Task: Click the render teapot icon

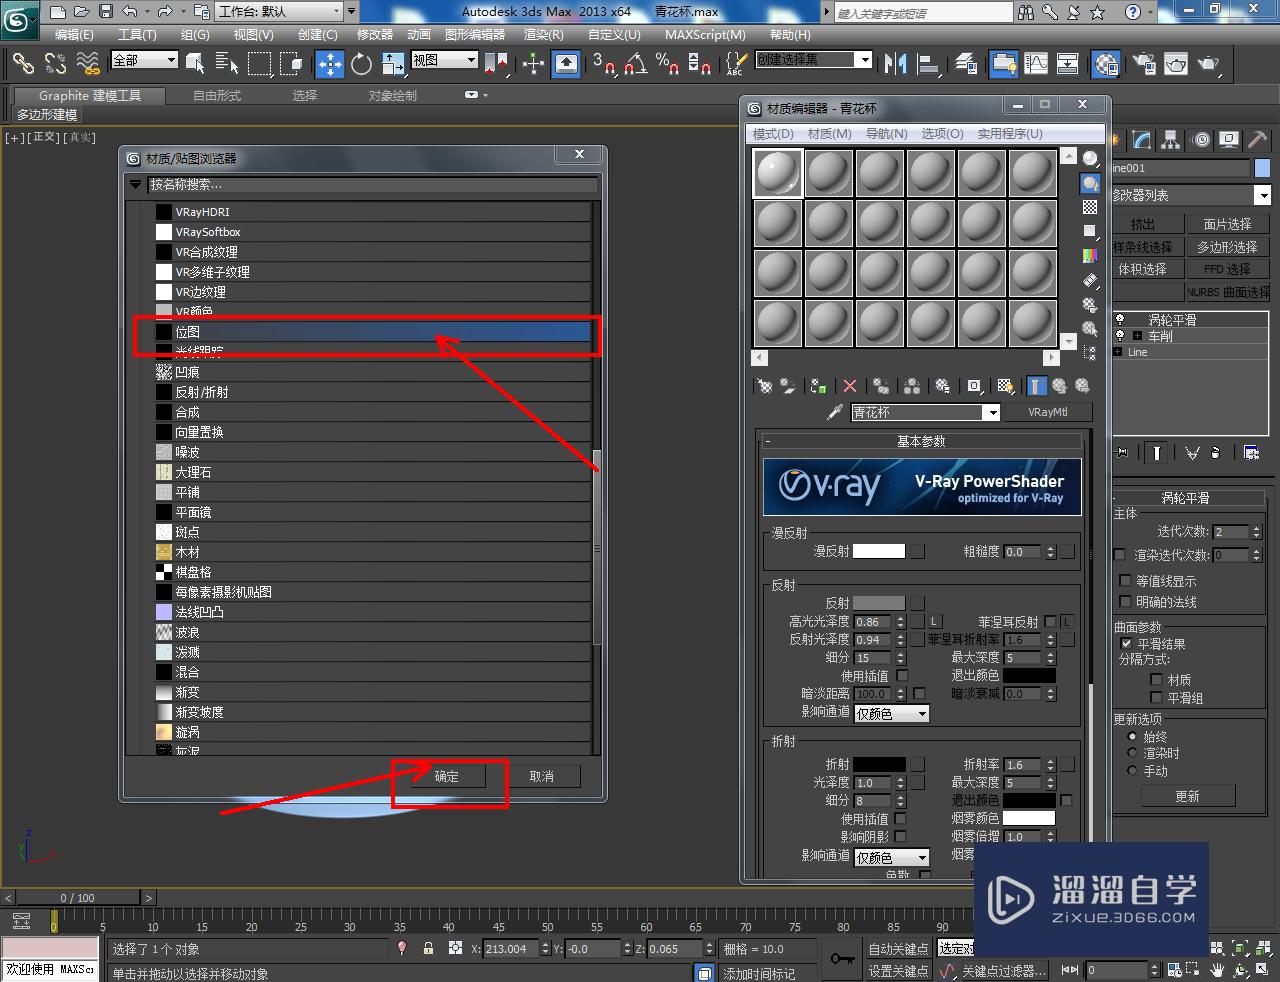Action: pos(1209,64)
